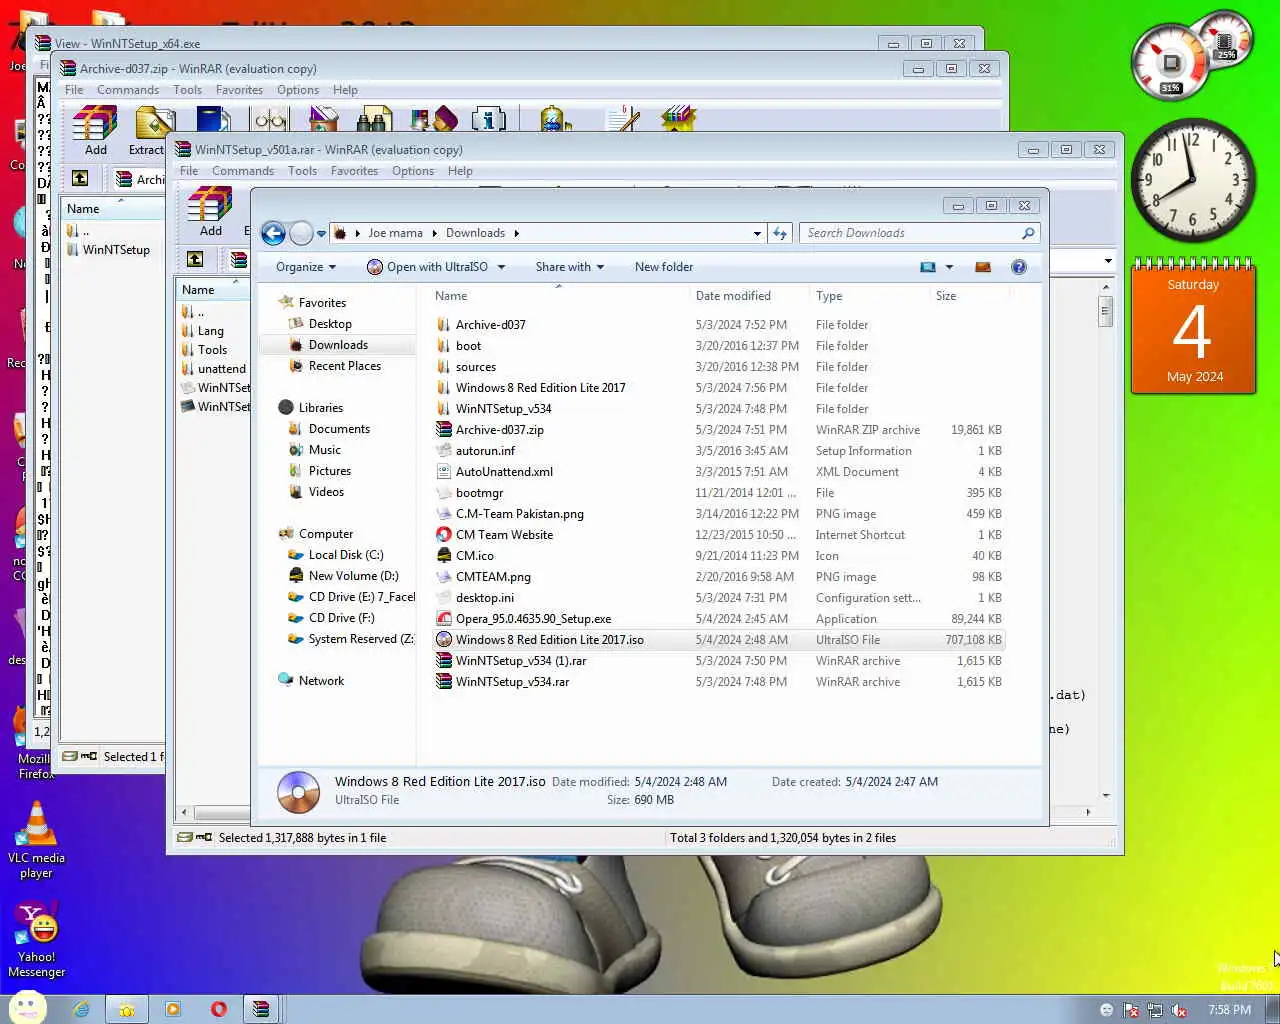Select Videos library
This screenshot has height=1024, width=1280.
326,492
